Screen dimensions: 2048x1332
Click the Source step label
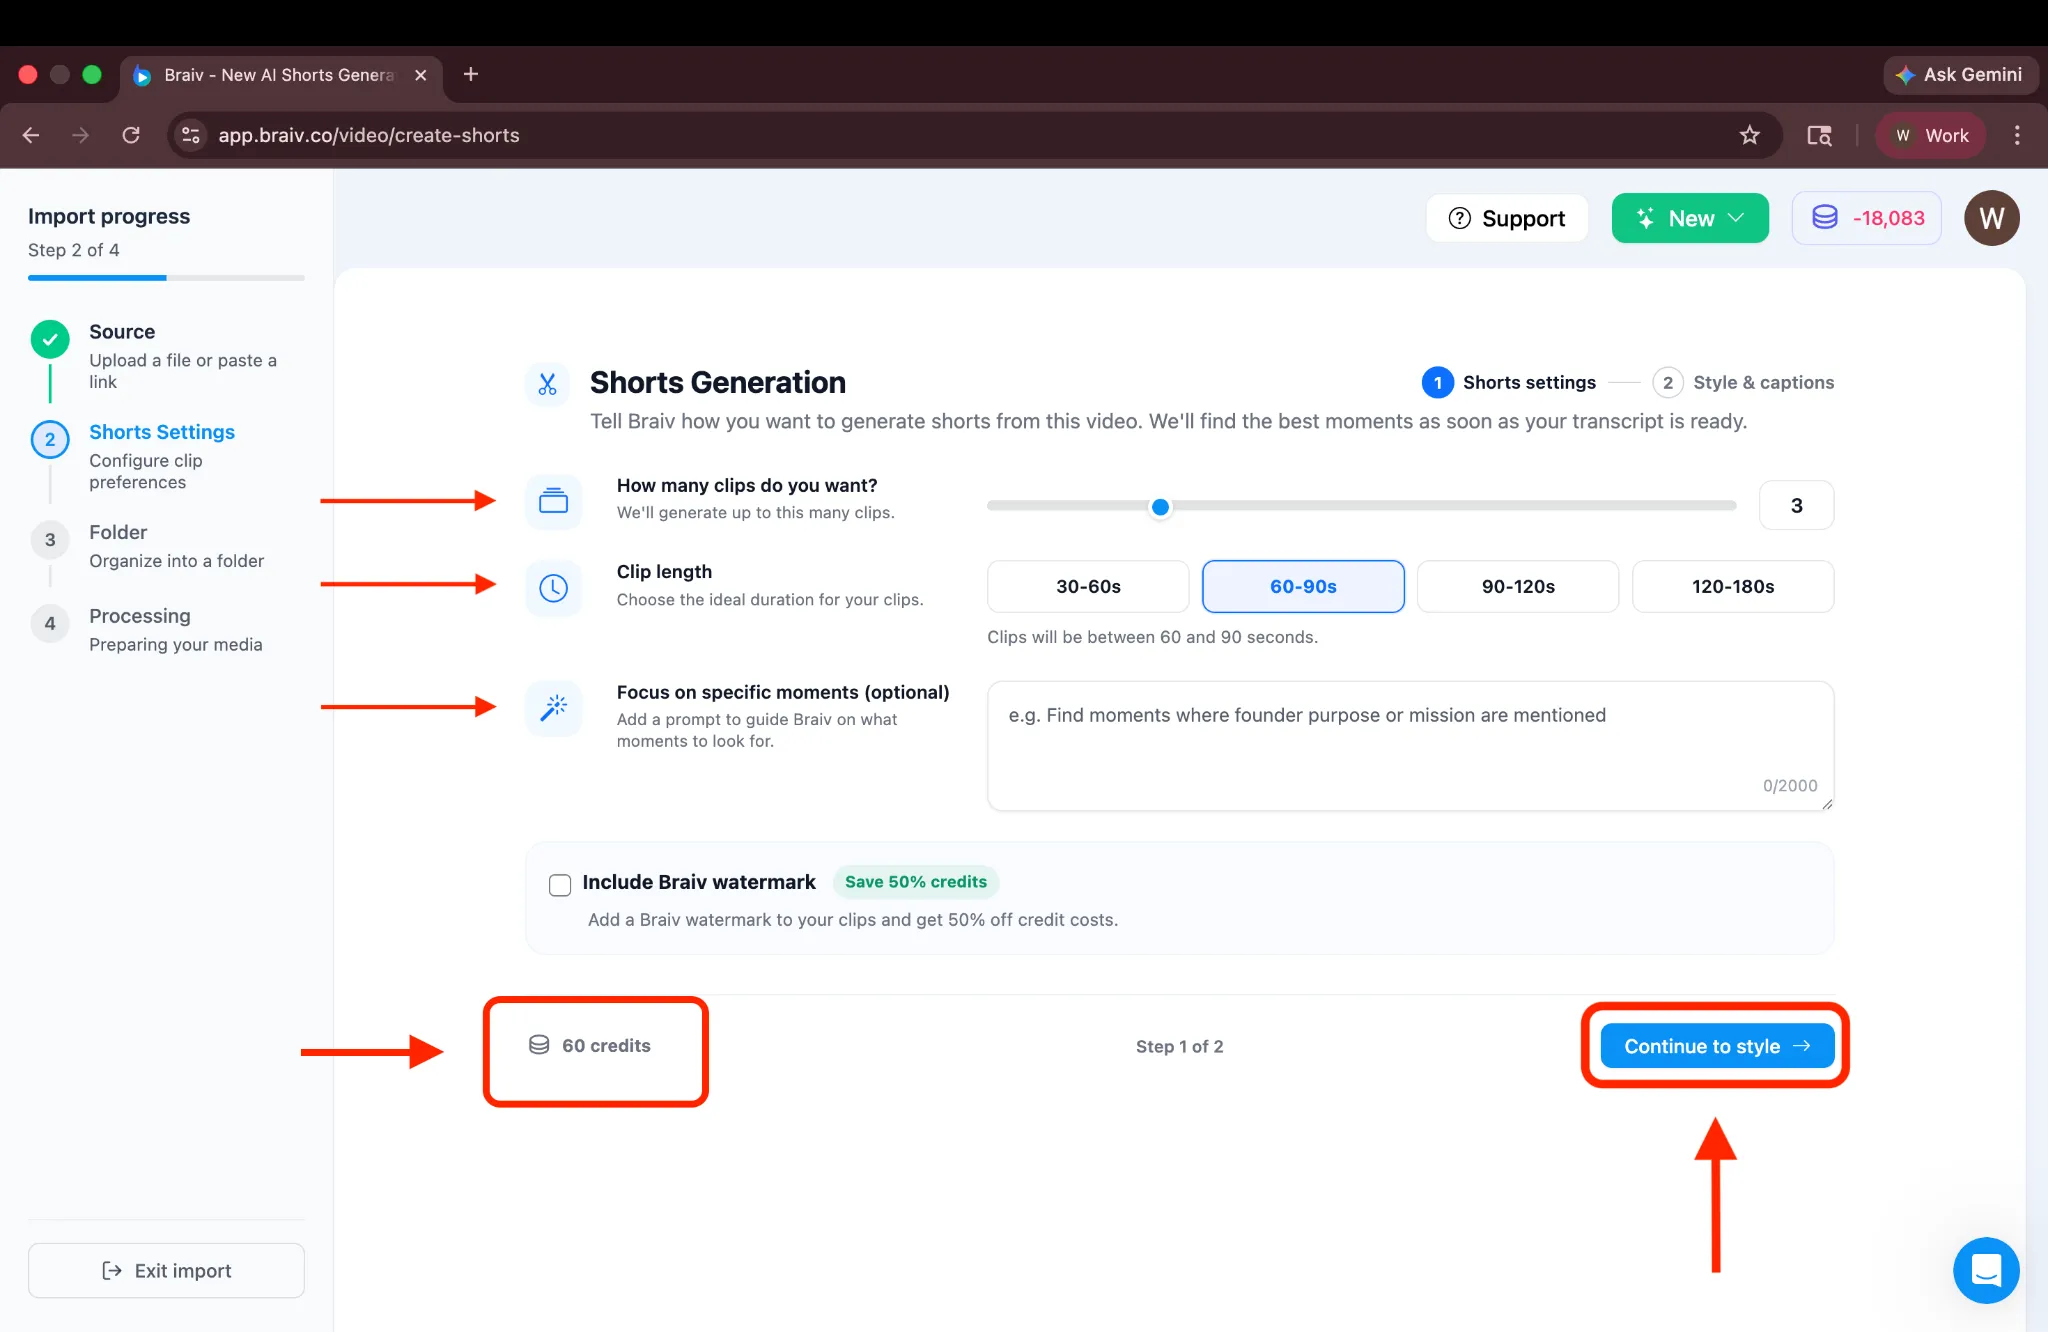pyautogui.click(x=122, y=332)
